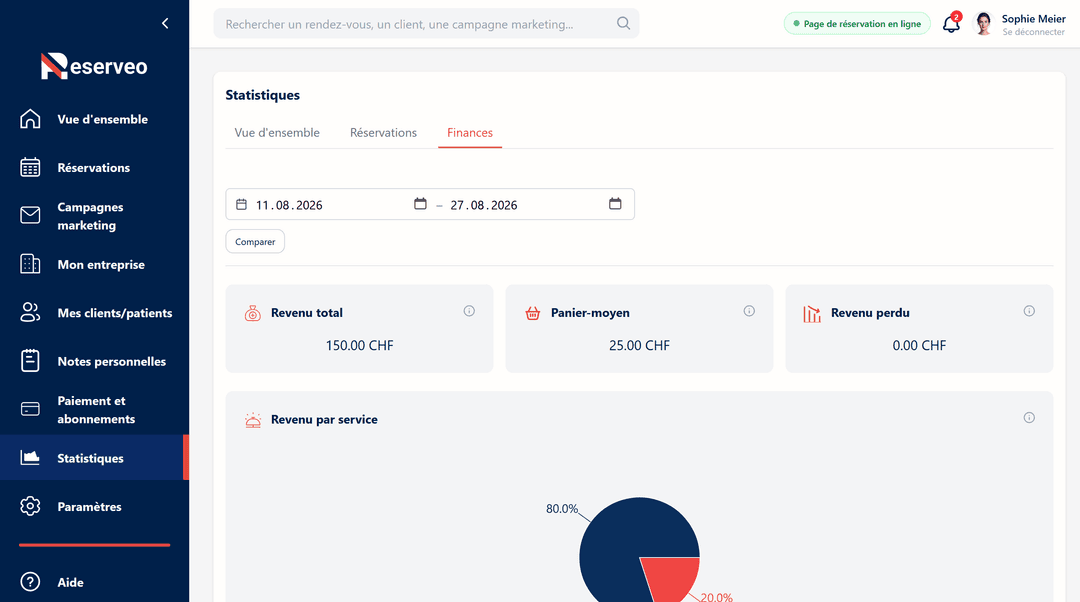Click the 150.00 CHF value
The width and height of the screenshot is (1080, 602).
click(x=360, y=345)
